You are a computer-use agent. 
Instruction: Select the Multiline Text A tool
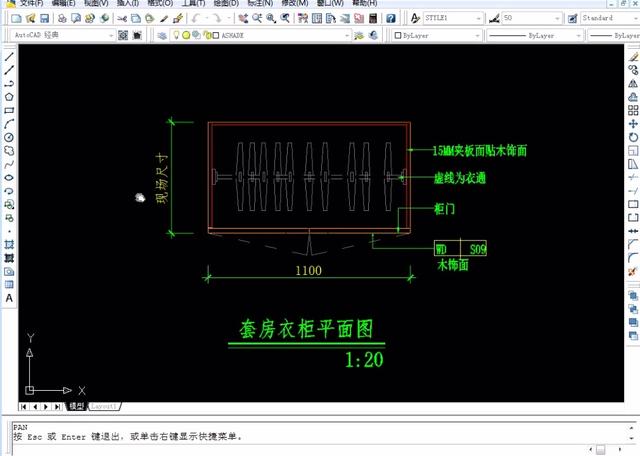point(9,298)
